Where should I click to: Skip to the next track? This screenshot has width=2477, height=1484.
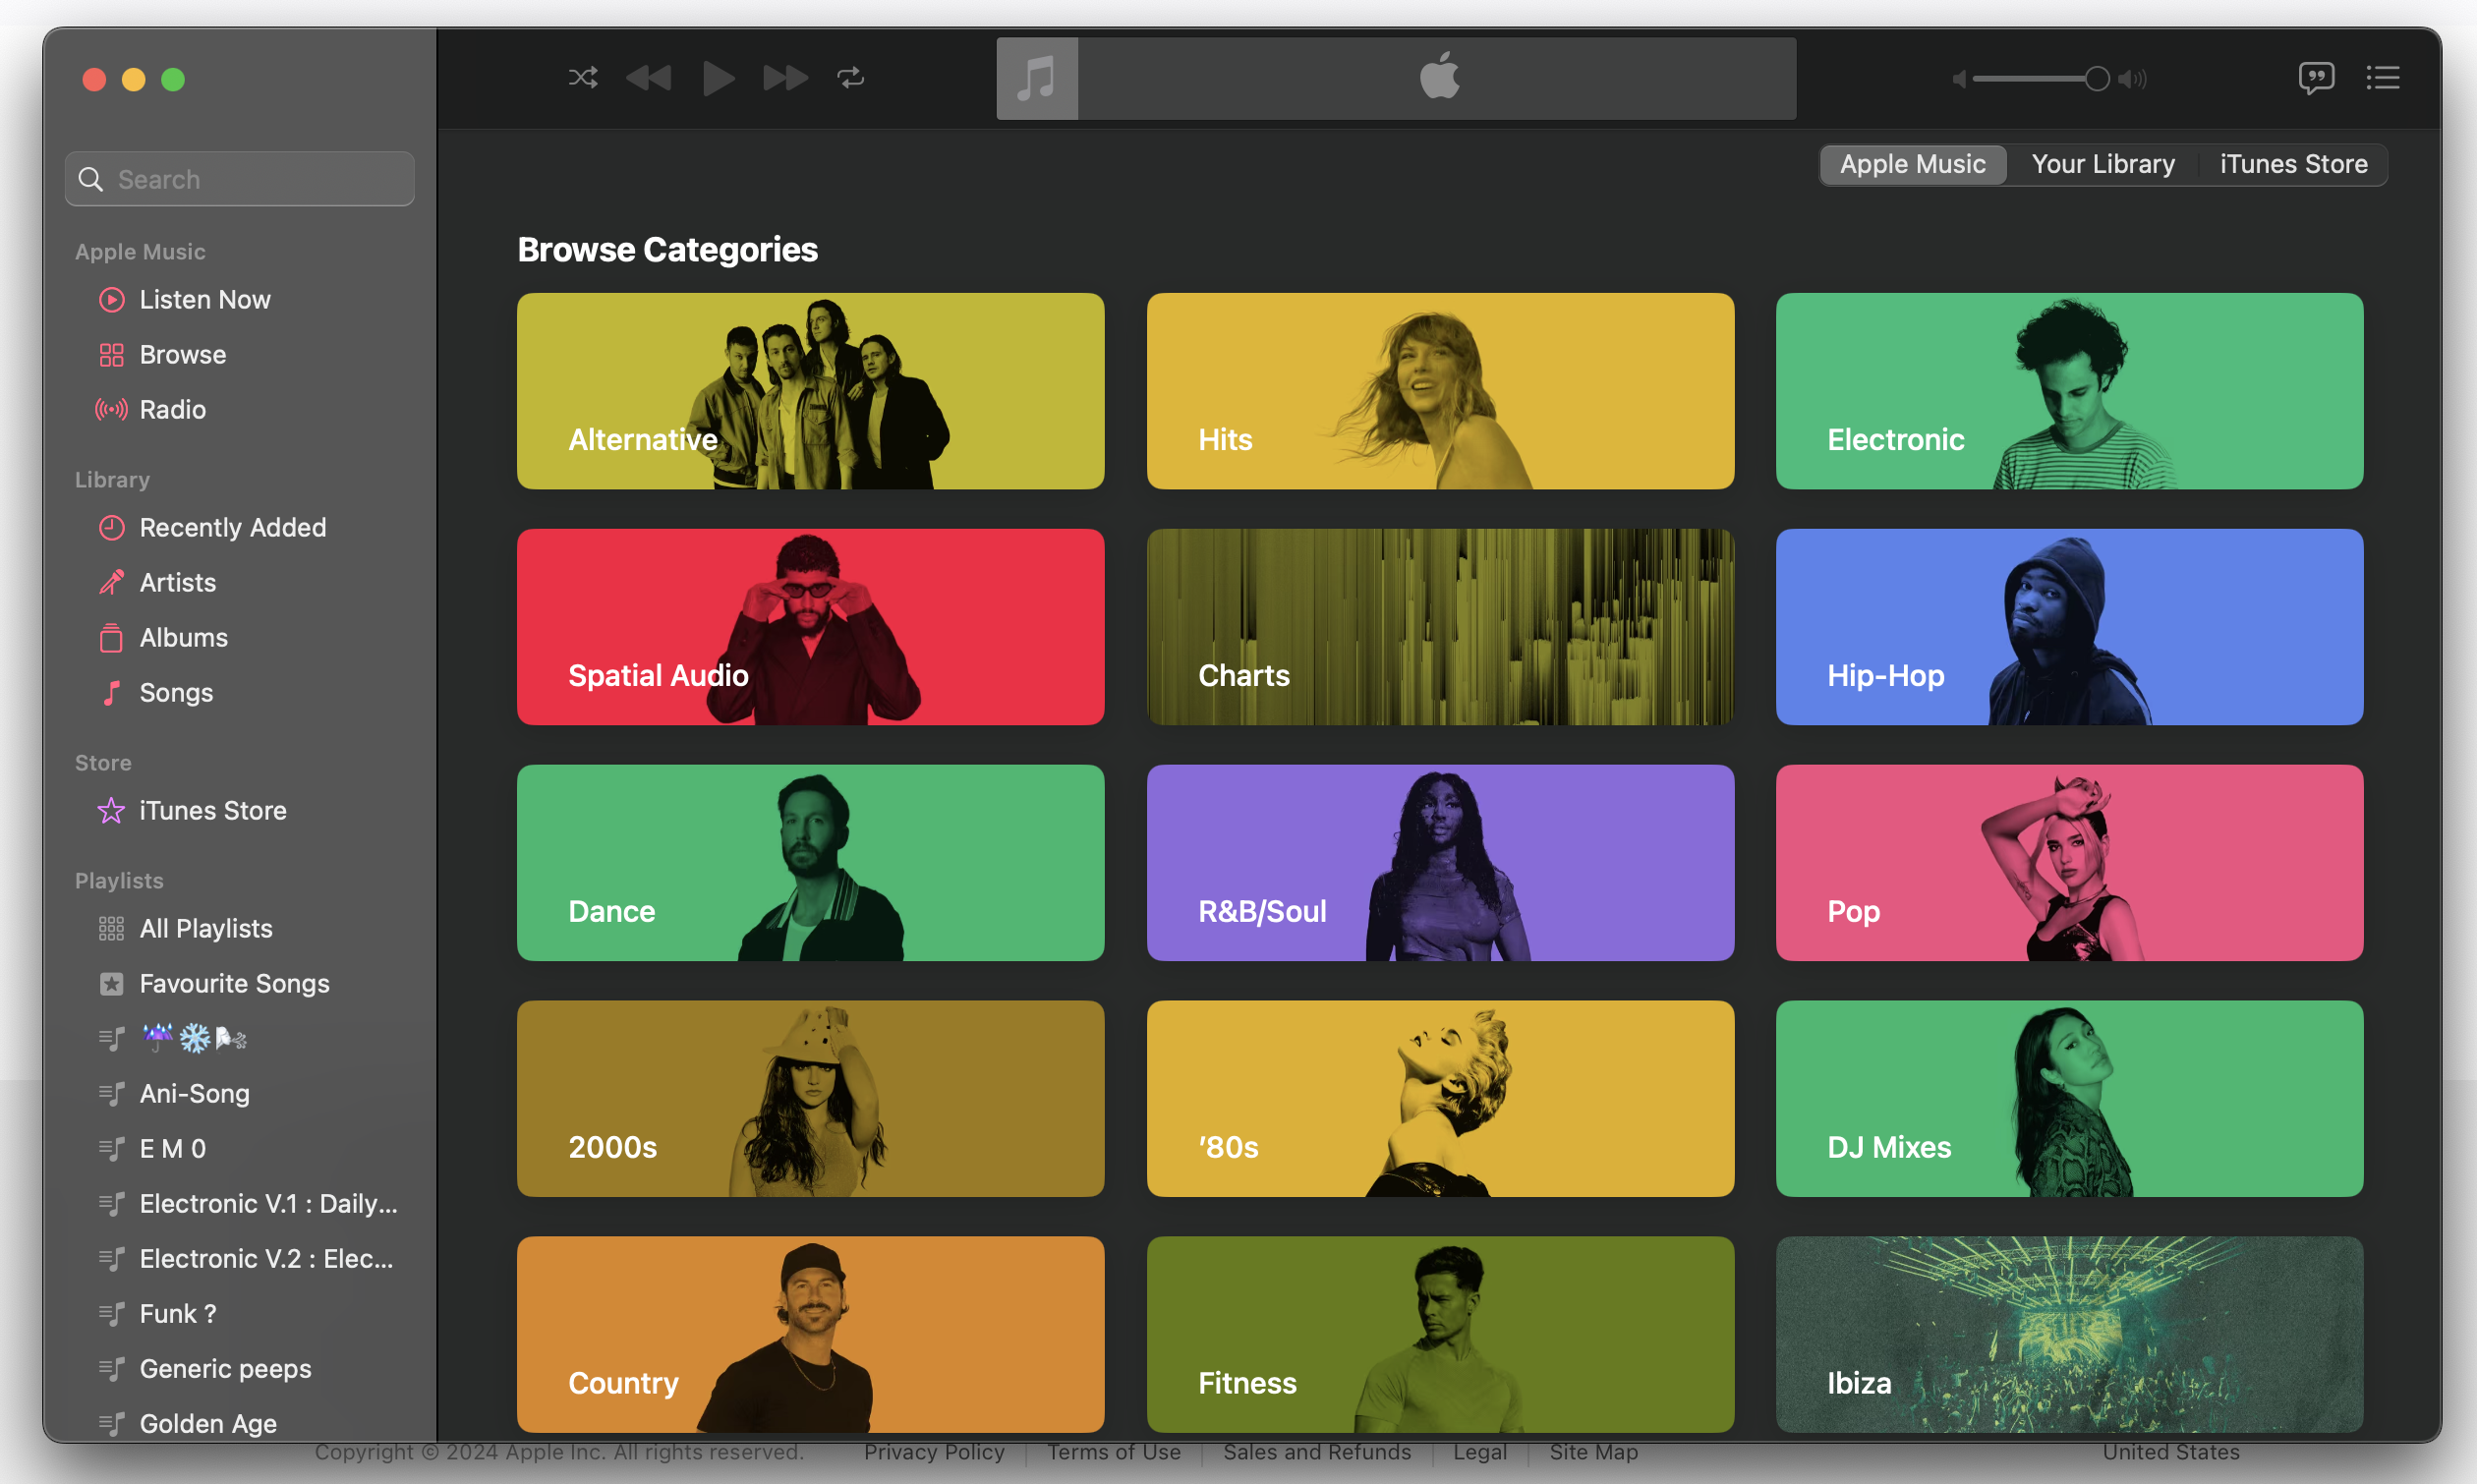coord(785,77)
